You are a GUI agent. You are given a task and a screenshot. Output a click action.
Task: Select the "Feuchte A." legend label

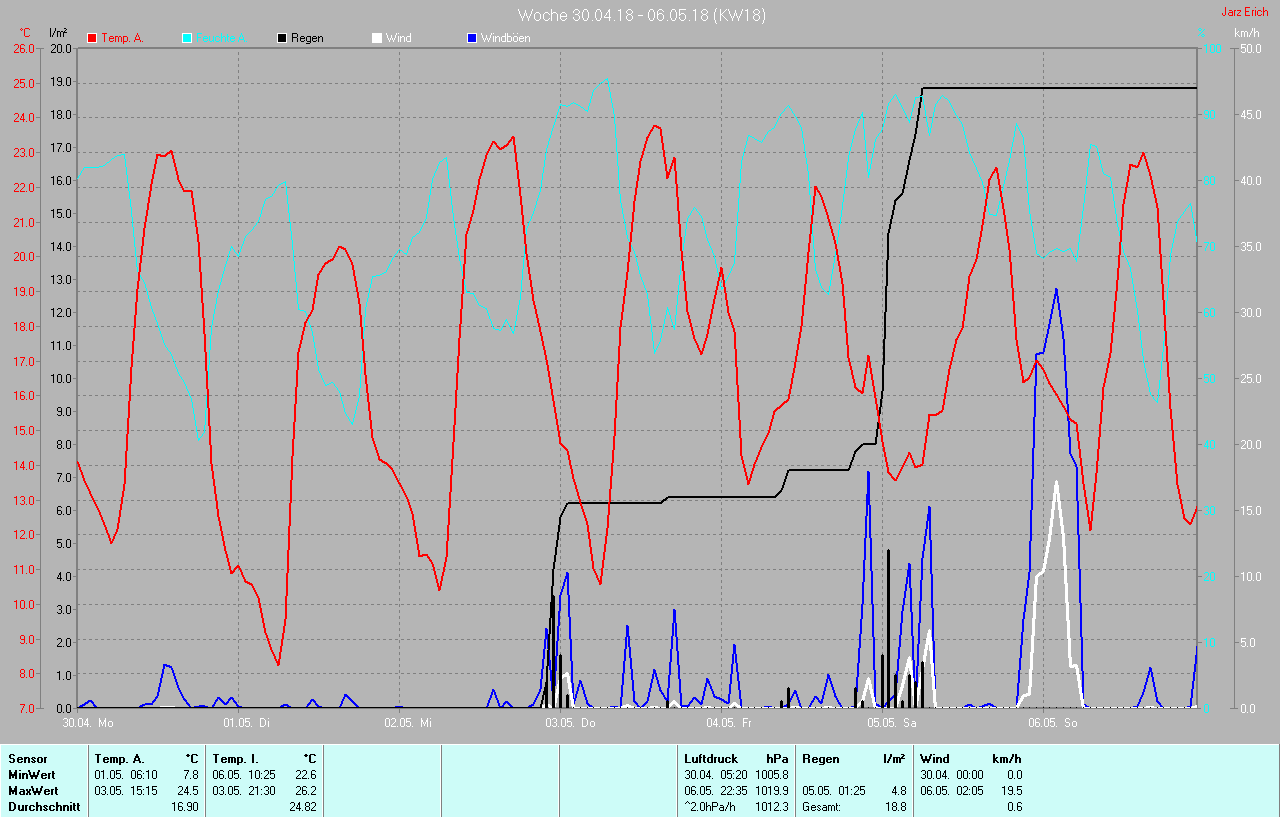click(x=221, y=39)
